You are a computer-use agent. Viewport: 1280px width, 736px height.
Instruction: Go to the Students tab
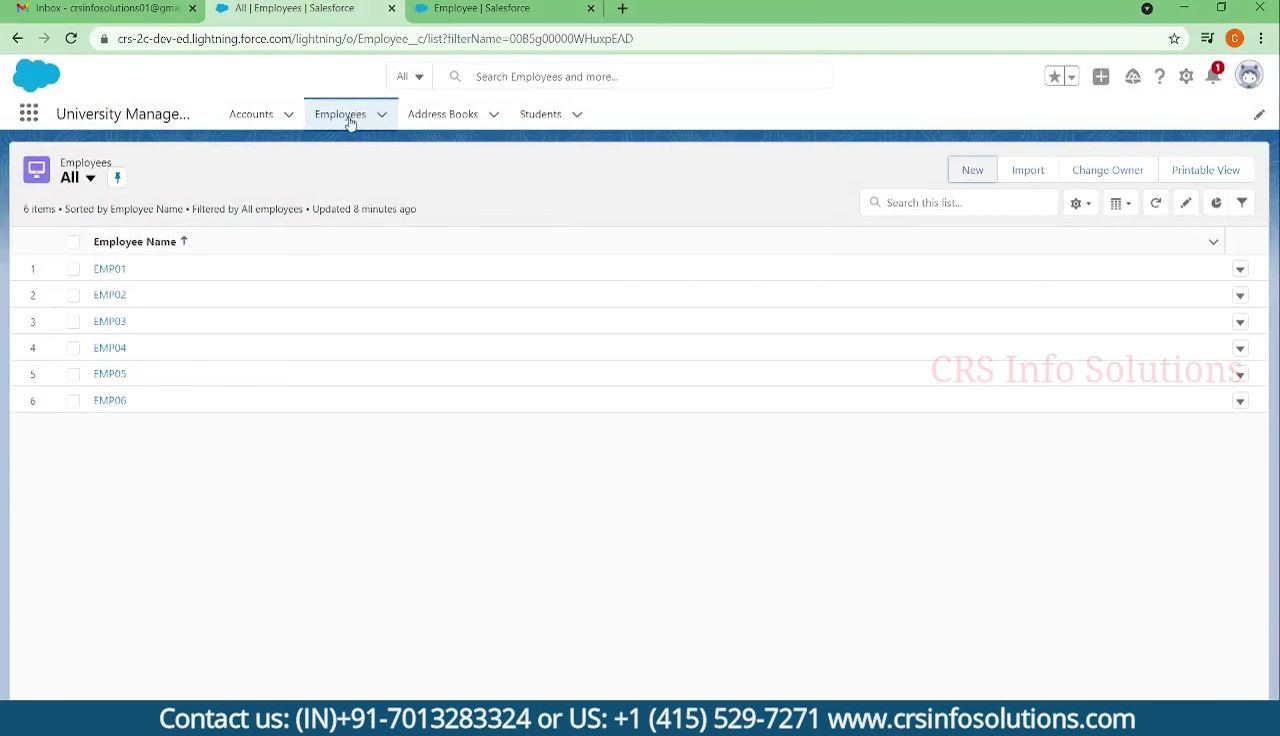point(540,114)
